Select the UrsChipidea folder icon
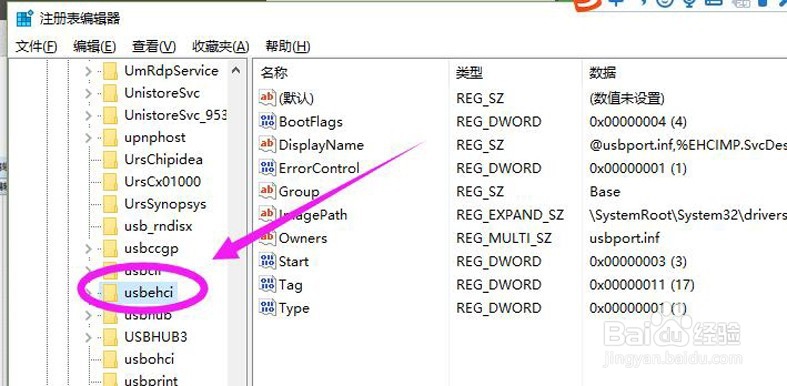The image size is (787, 386). 110,159
